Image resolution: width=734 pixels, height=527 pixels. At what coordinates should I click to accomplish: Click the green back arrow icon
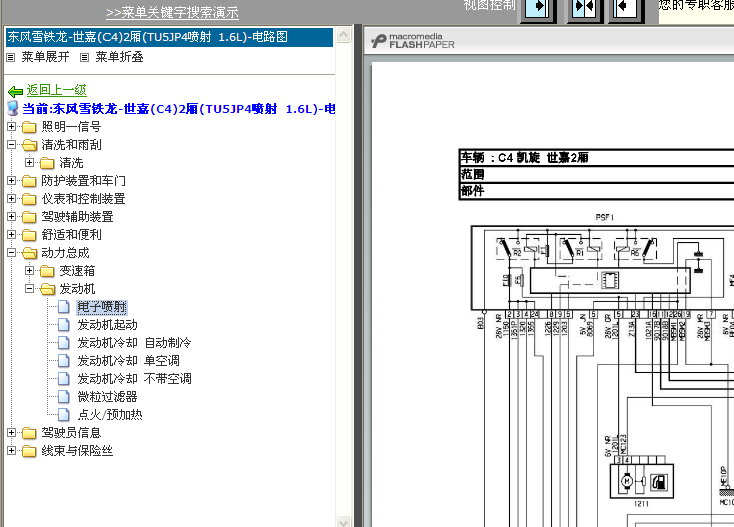pyautogui.click(x=15, y=91)
